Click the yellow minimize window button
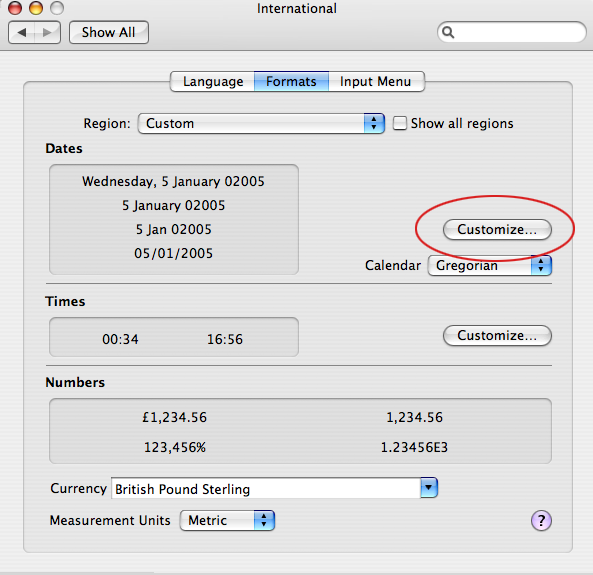 point(36,8)
